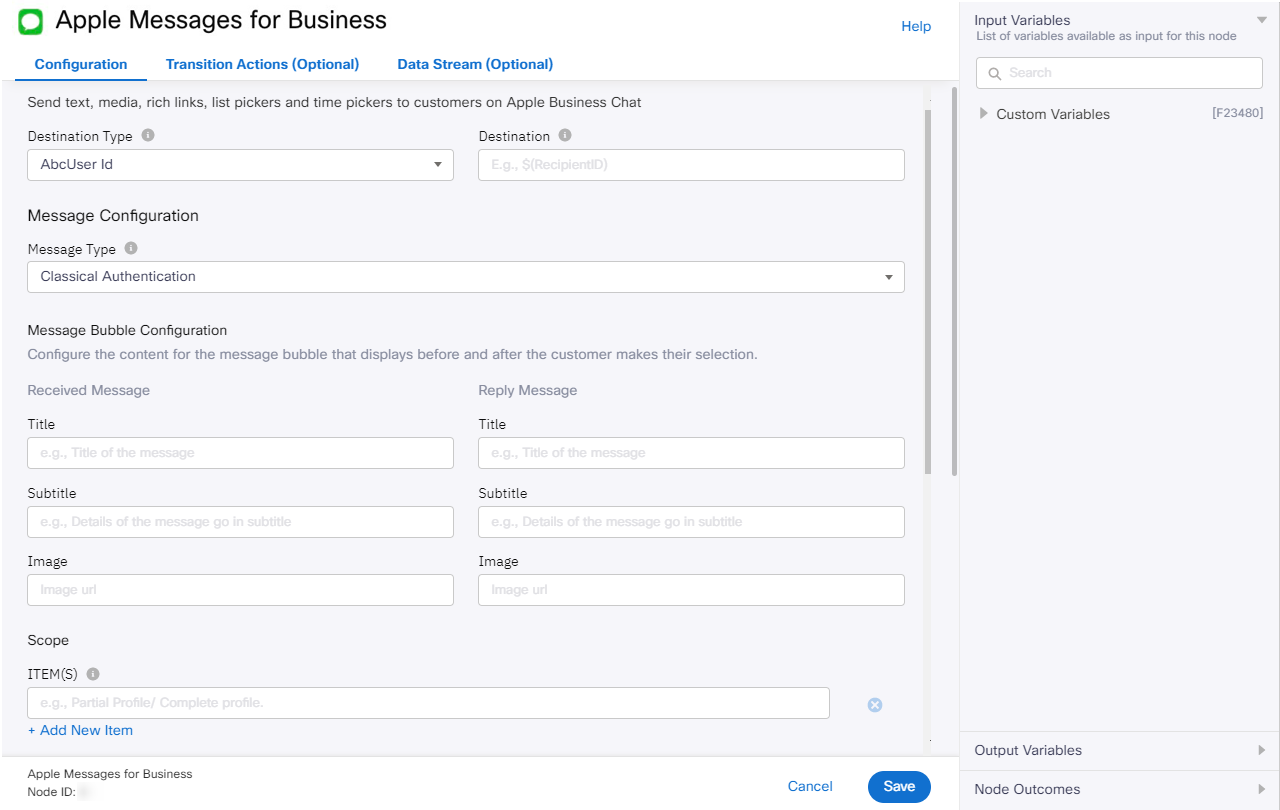Collapse the Input Variables panel arrow
This screenshot has width=1280, height=810.
1262,20
